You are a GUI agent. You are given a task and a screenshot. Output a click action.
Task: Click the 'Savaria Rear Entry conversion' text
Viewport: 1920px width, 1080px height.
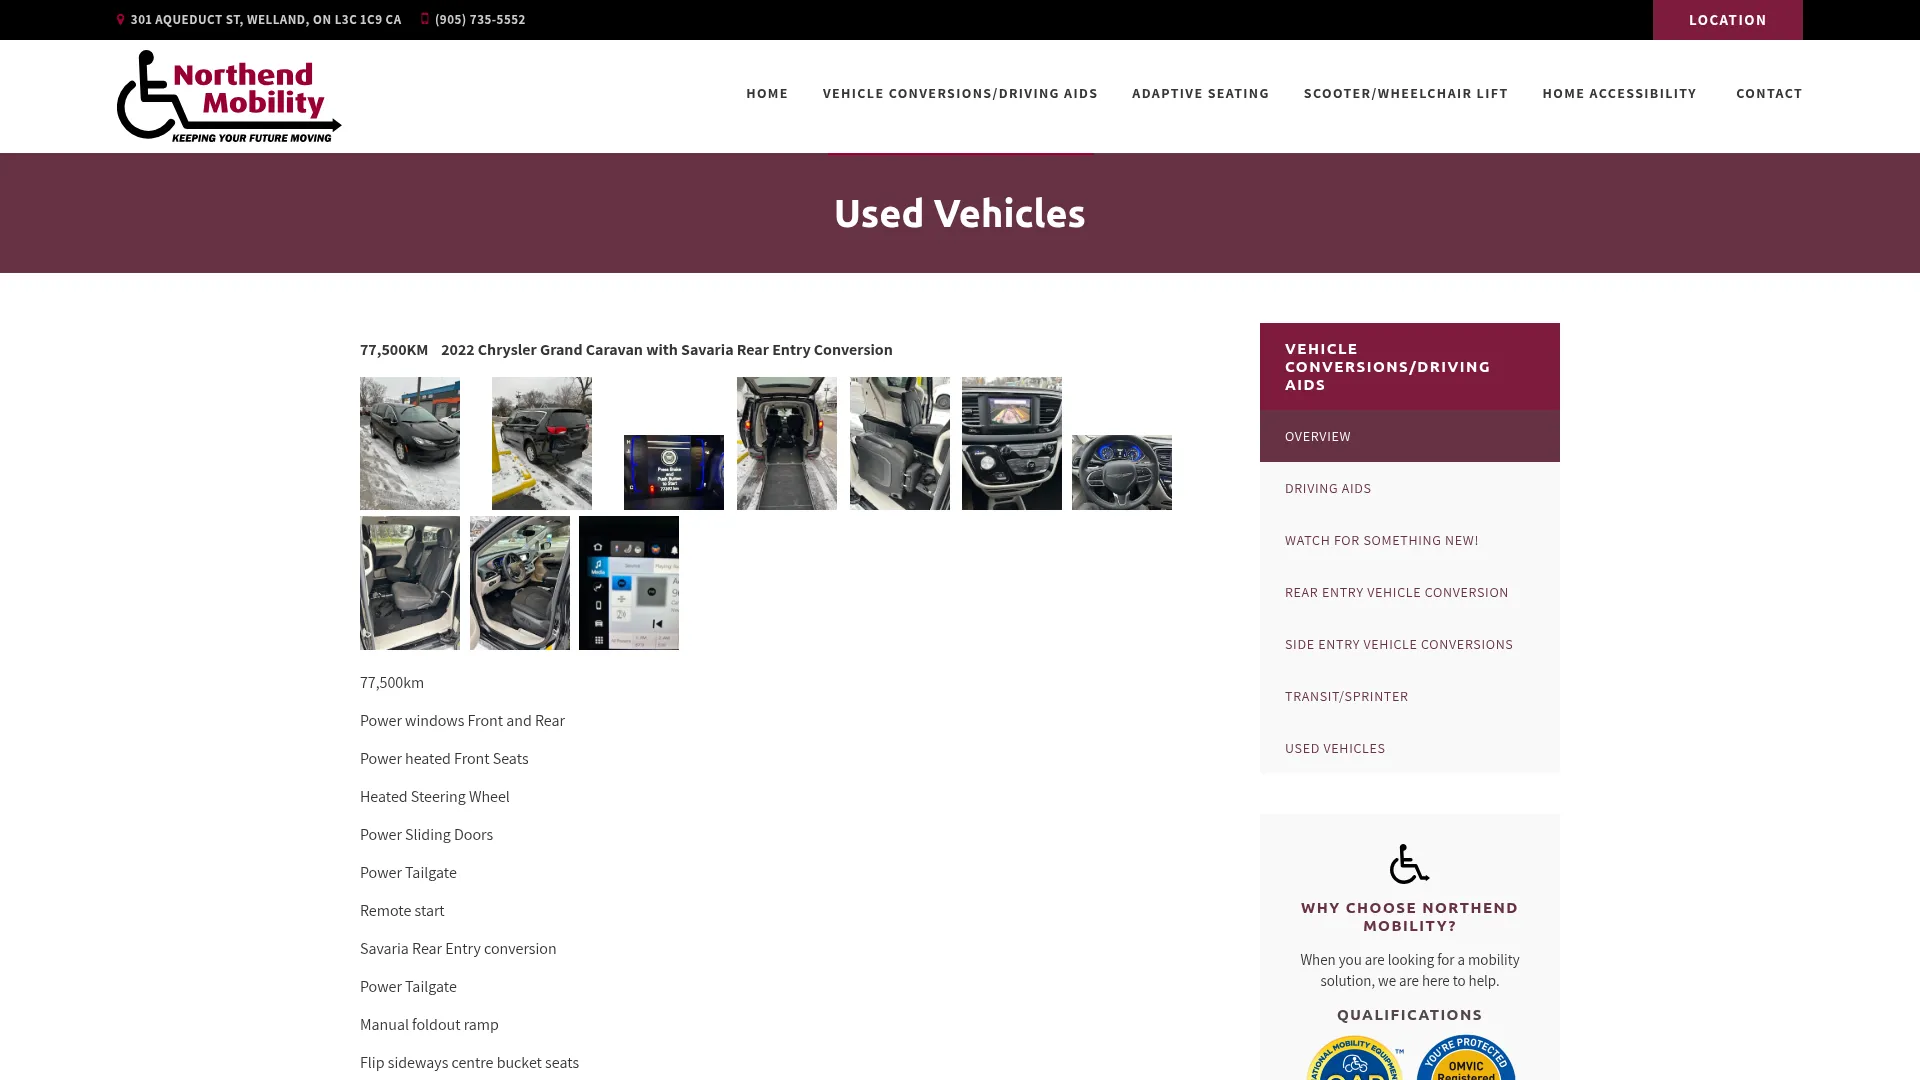[x=458, y=948]
